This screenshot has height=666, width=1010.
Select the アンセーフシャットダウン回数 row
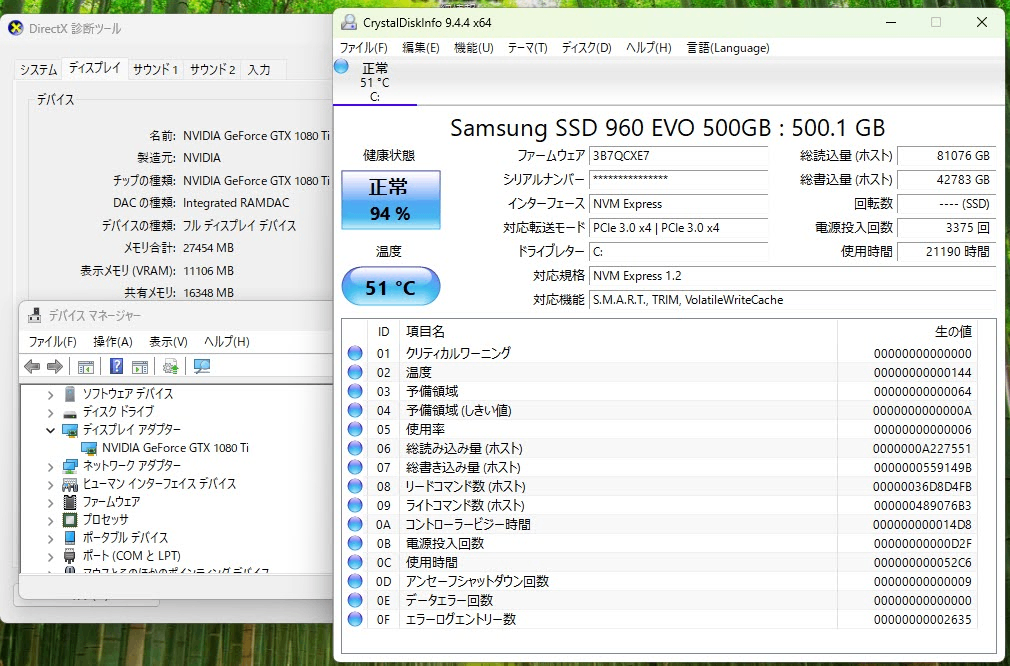click(662, 581)
